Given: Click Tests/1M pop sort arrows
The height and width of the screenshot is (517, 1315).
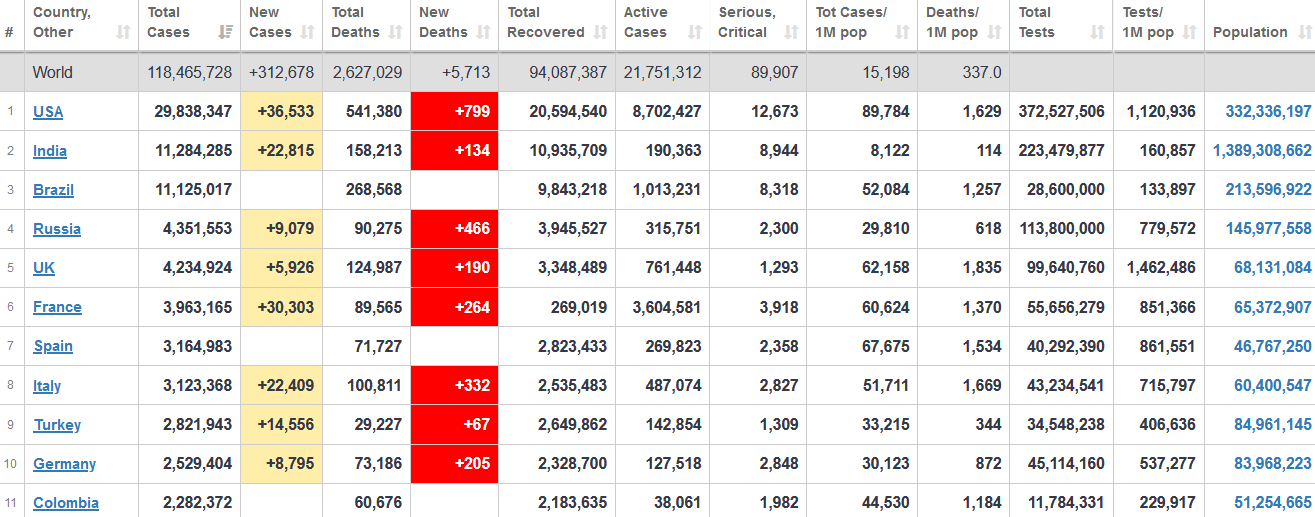Looking at the screenshot, I should pyautogui.click(x=1189, y=32).
